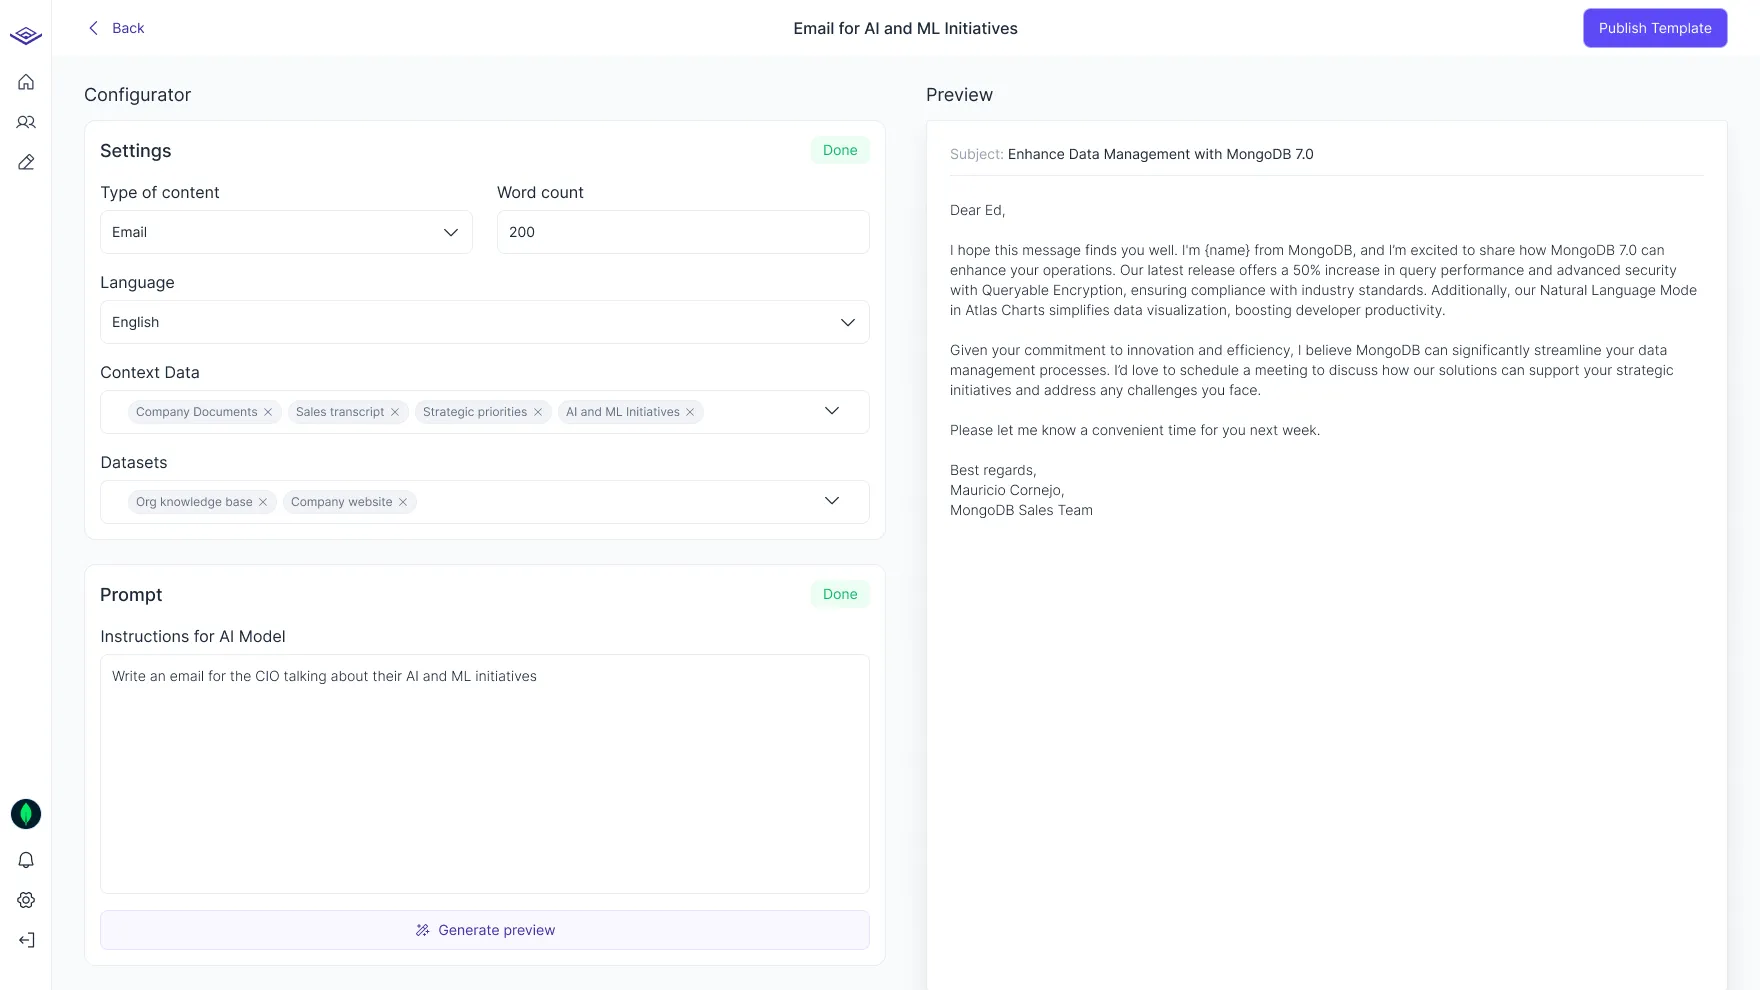Open the Language dropdown
The width and height of the screenshot is (1760, 990).
tap(485, 322)
